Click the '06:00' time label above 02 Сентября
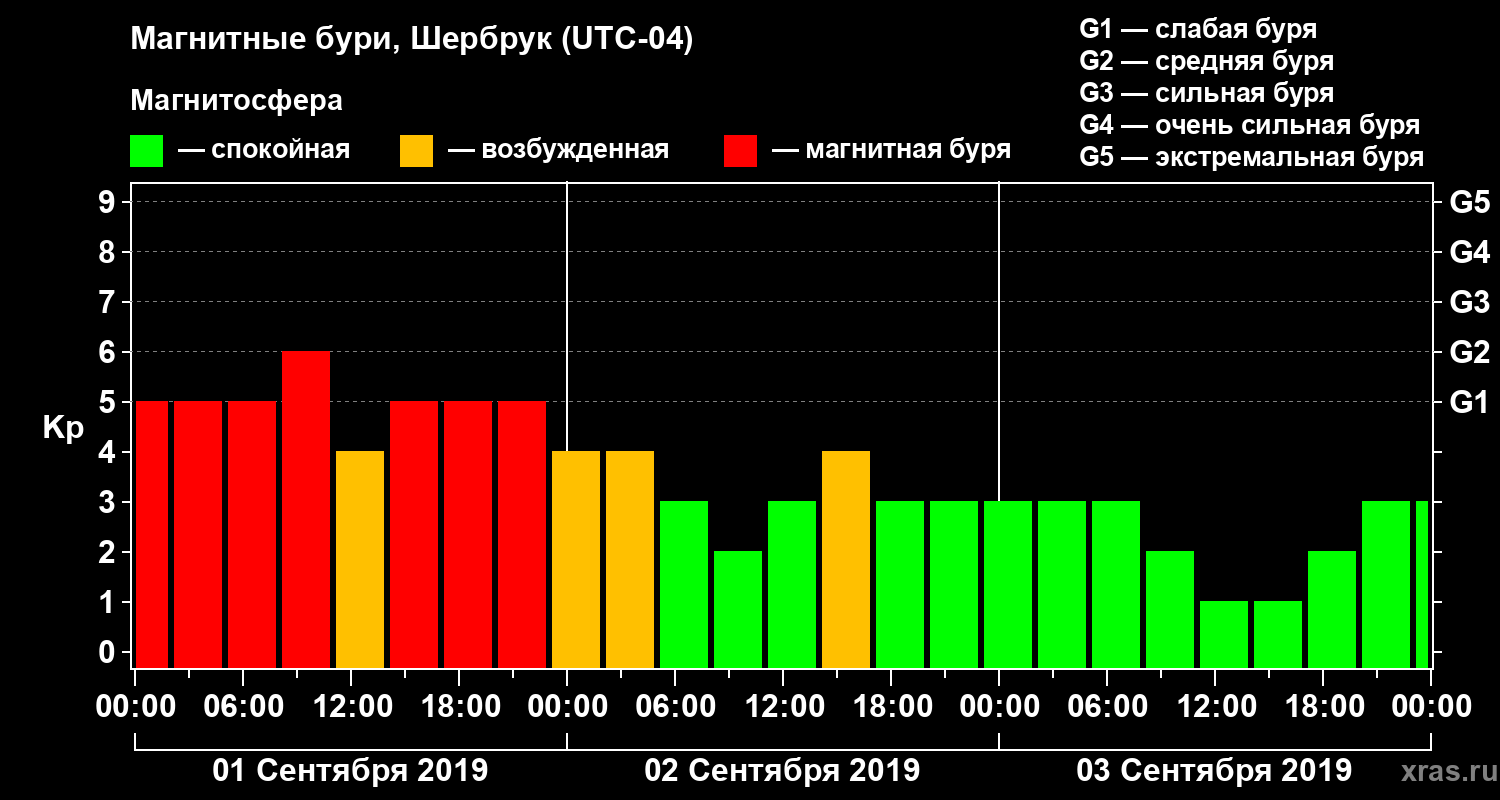Image resolution: width=1500 pixels, height=800 pixels. click(675, 706)
